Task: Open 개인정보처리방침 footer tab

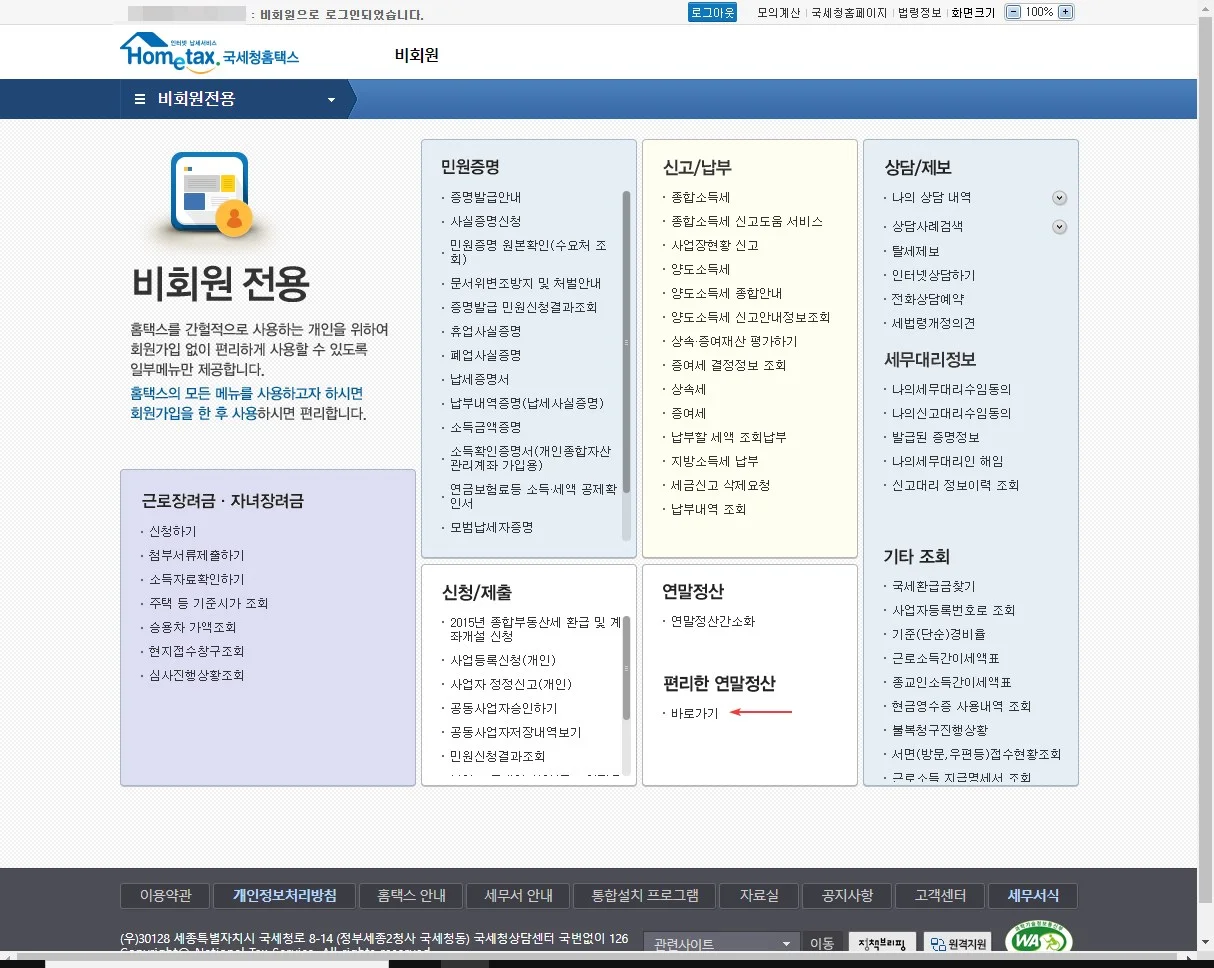Action: pos(285,895)
